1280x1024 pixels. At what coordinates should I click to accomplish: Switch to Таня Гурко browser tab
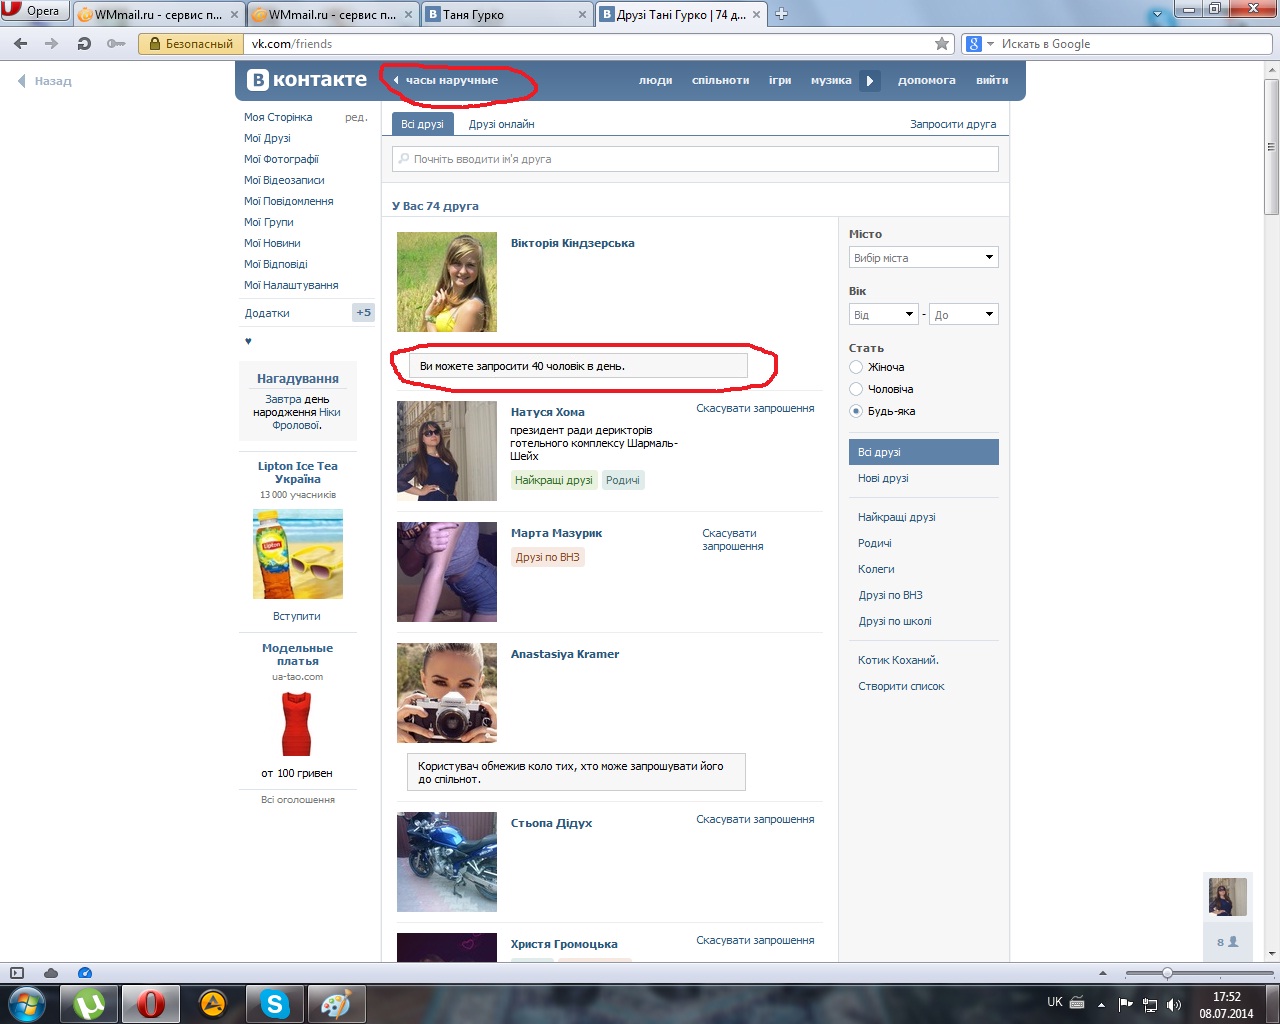point(508,14)
